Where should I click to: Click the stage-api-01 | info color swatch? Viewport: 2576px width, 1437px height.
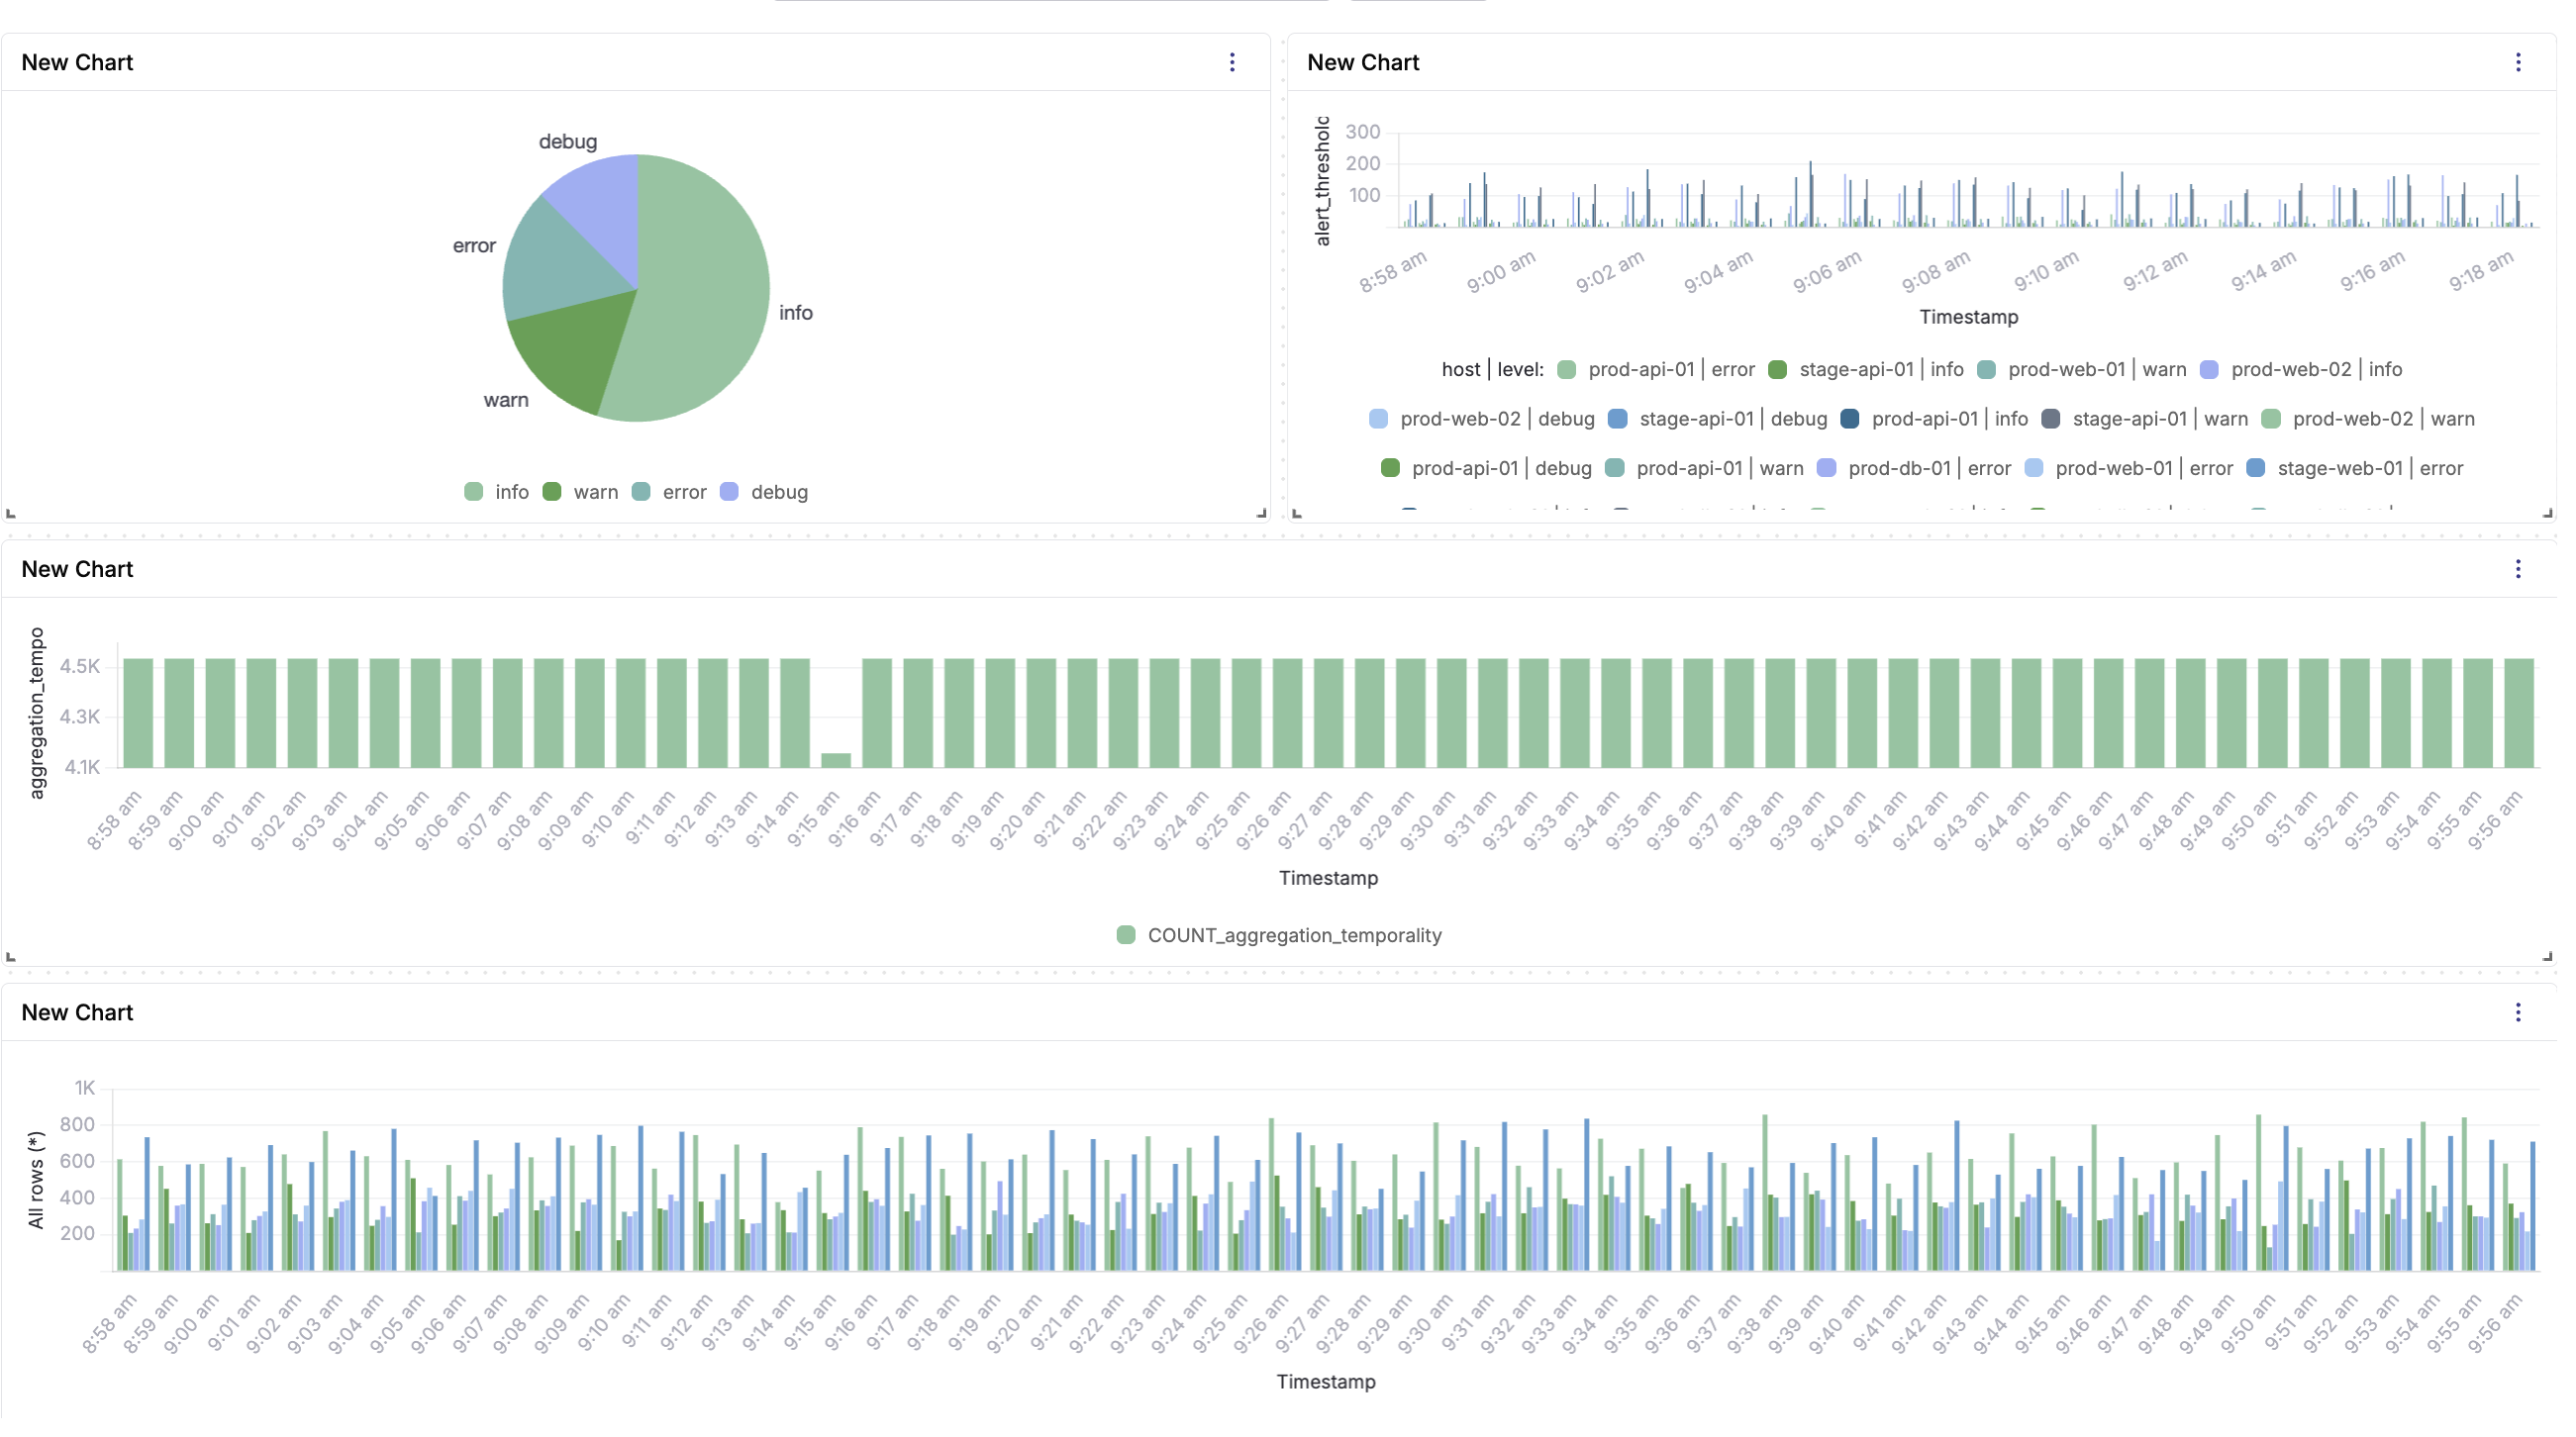tap(1777, 370)
